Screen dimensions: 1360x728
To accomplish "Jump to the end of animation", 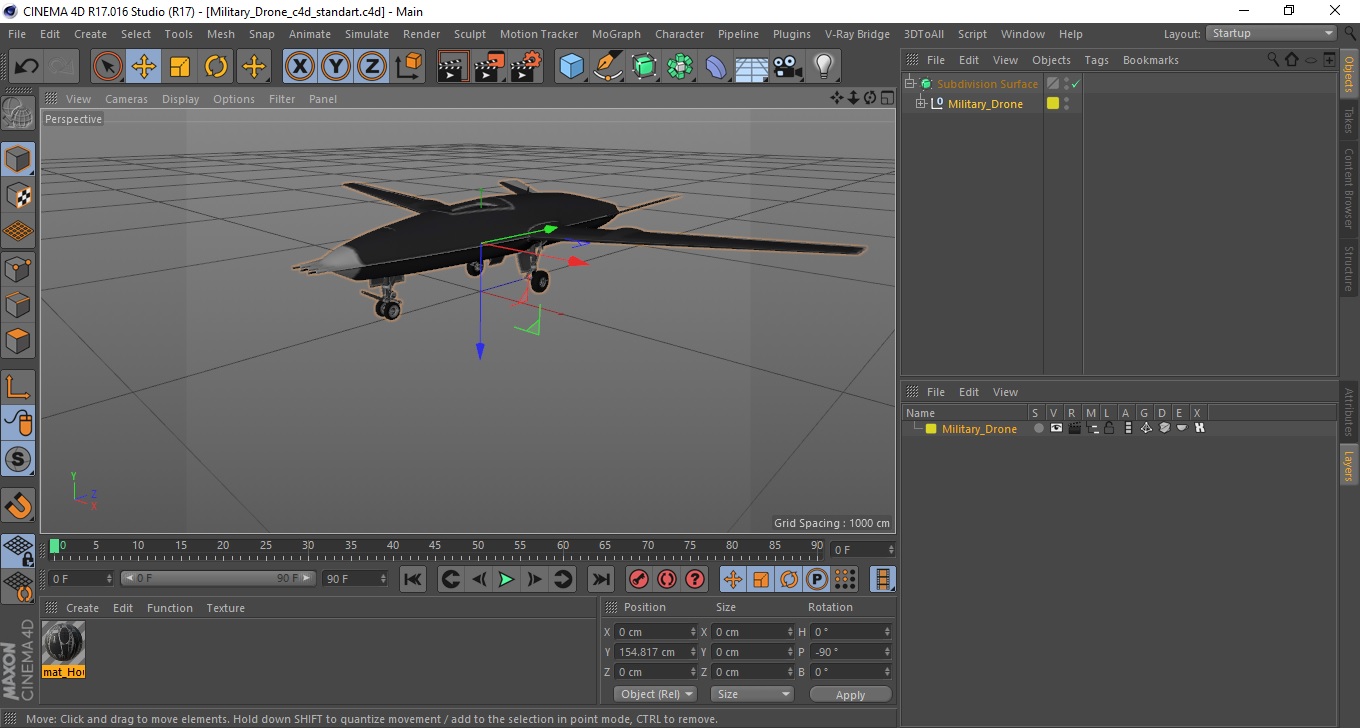I will click(x=600, y=579).
